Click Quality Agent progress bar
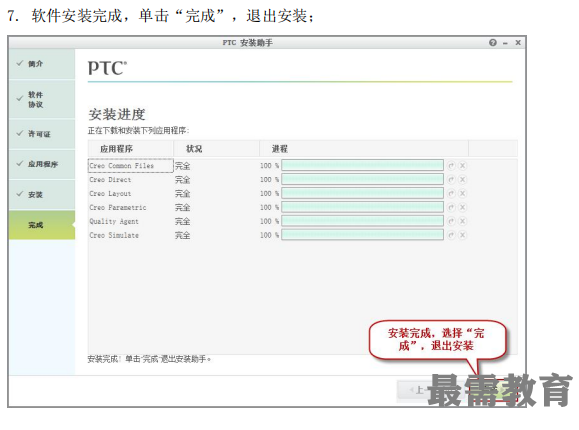 tap(362, 221)
